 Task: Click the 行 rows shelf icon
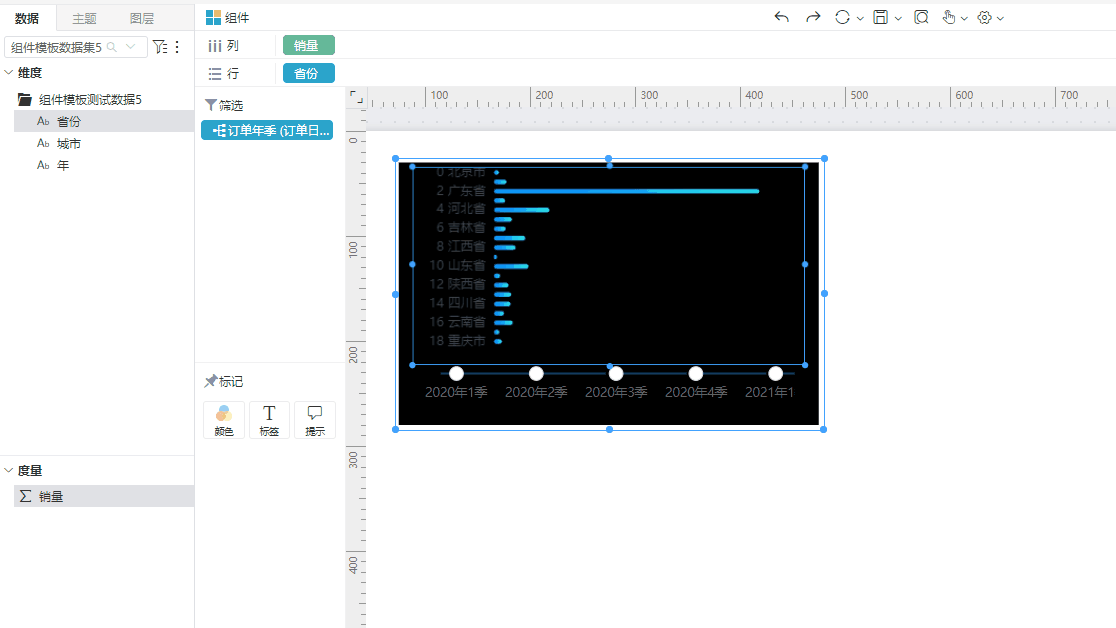pos(214,73)
